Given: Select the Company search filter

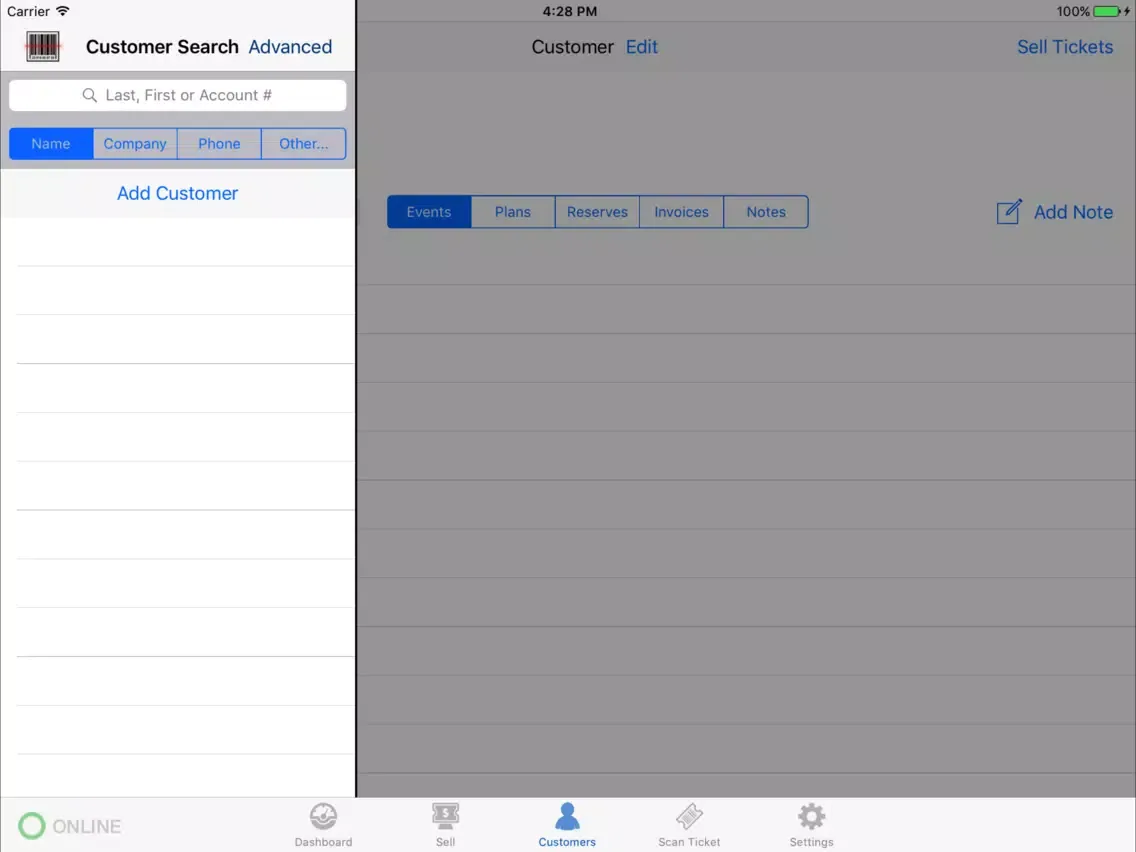Looking at the screenshot, I should [135, 143].
